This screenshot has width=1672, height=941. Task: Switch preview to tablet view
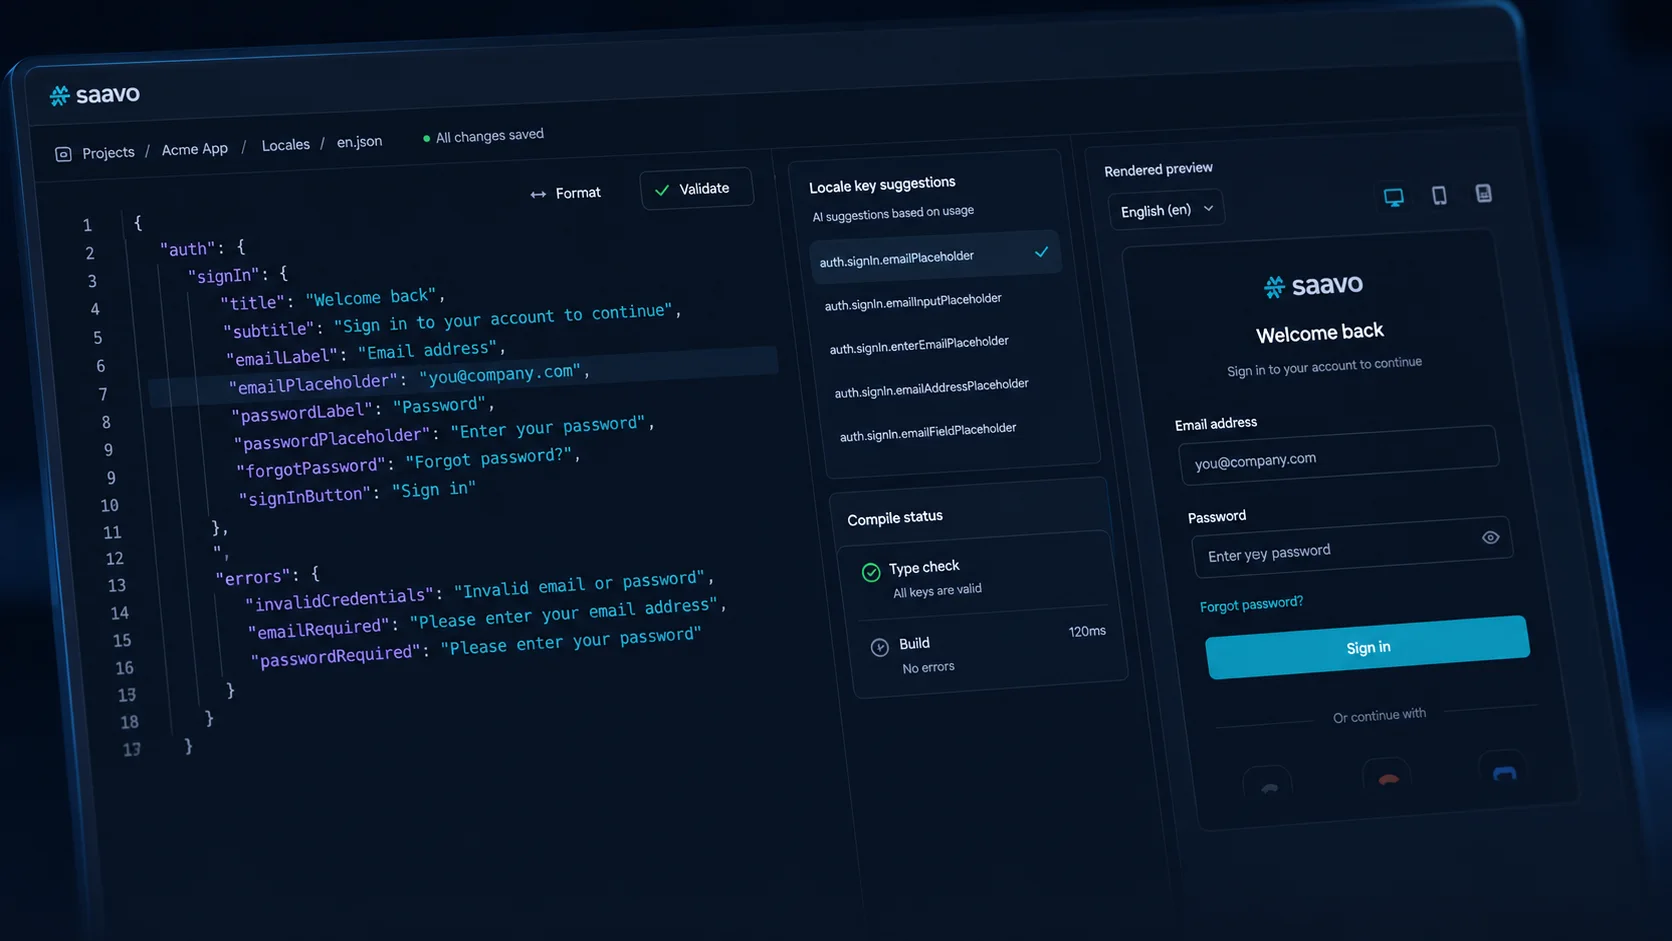click(1439, 195)
